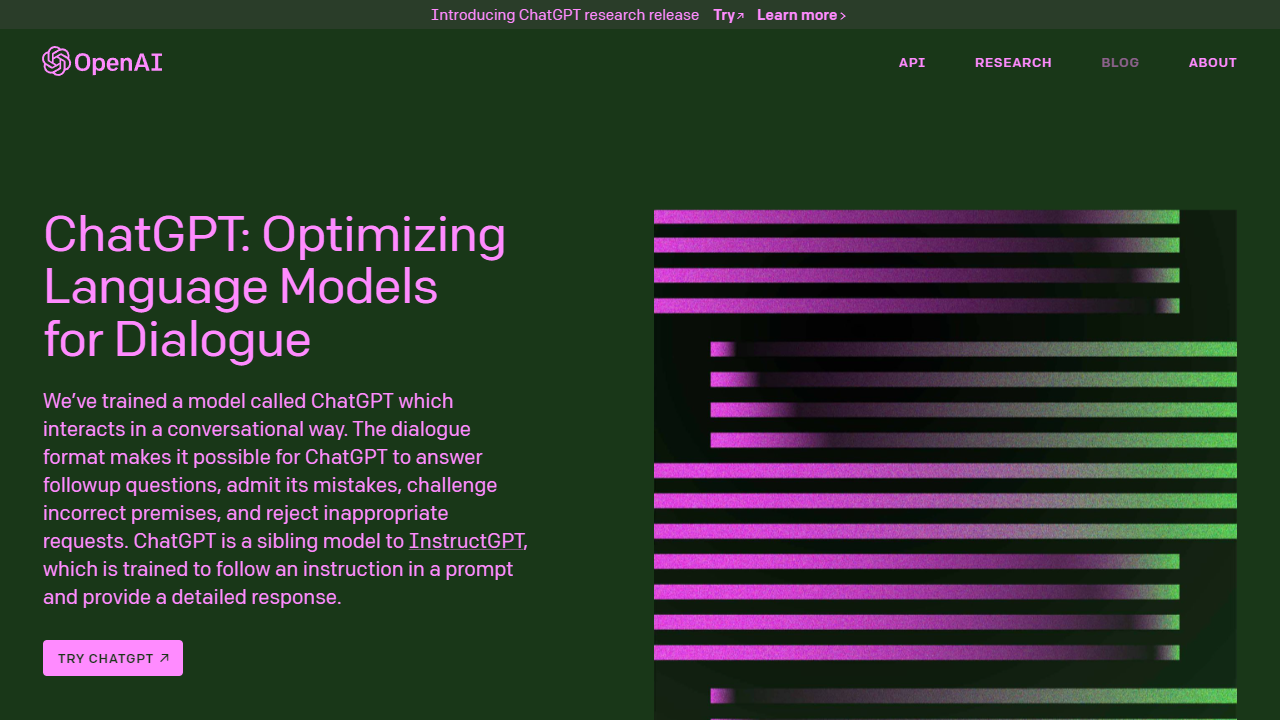Follow the InstructGPT link
The width and height of the screenshot is (1280, 720).
[x=466, y=541]
